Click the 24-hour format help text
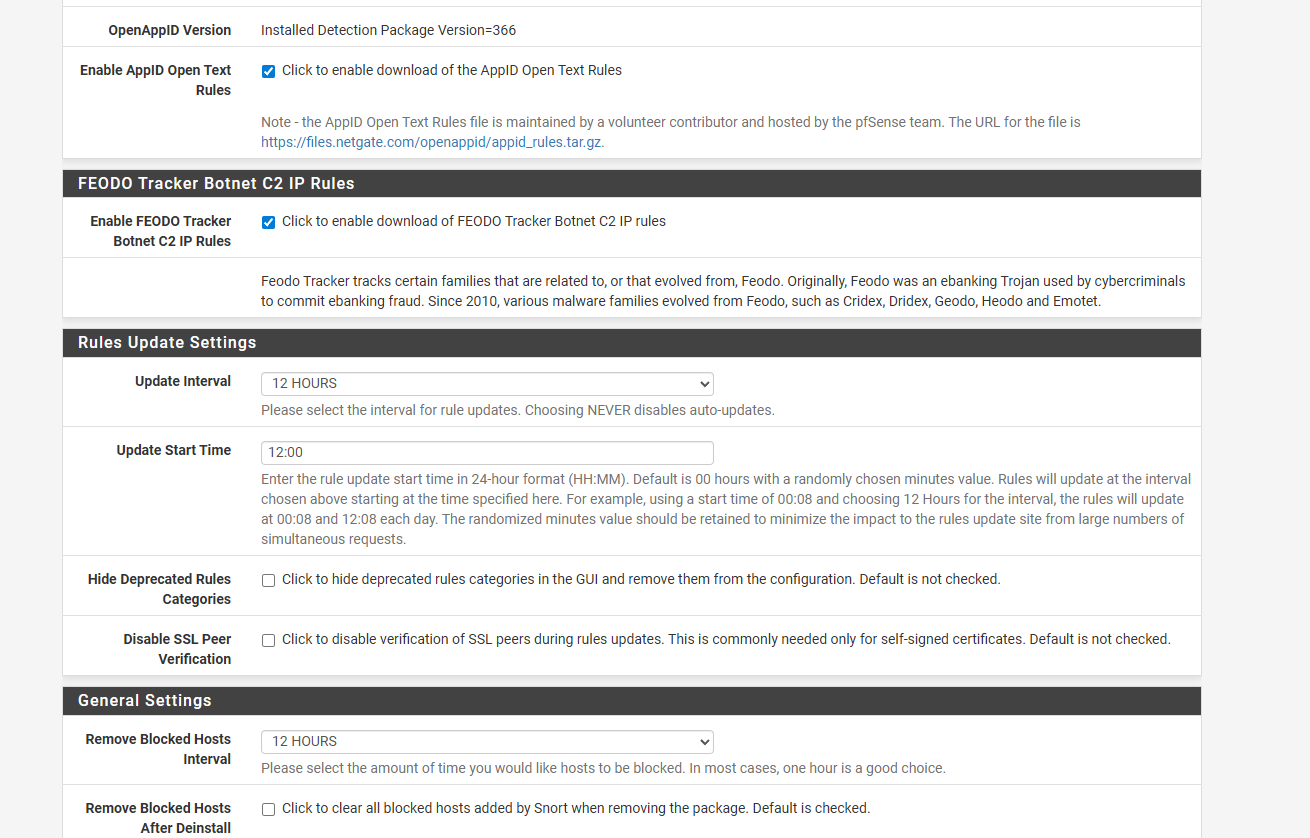This screenshot has width=1310, height=838. pos(725,509)
